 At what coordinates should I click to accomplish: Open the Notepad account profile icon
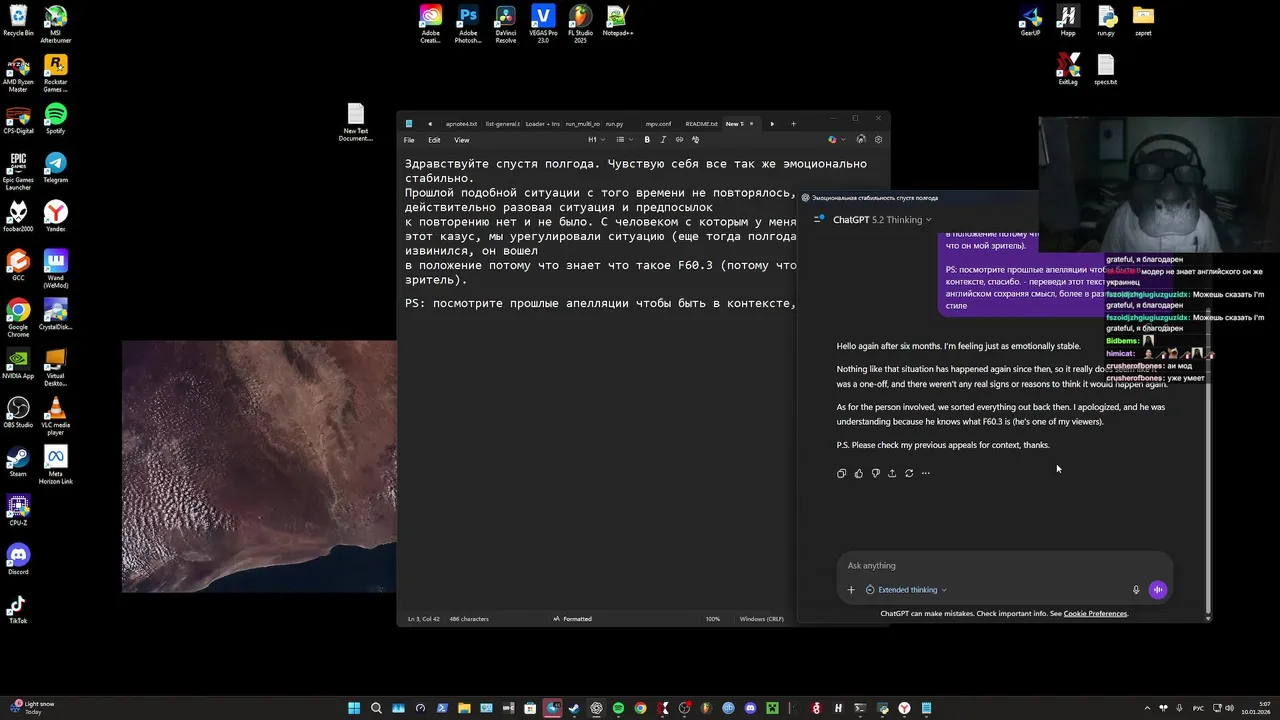(x=861, y=140)
